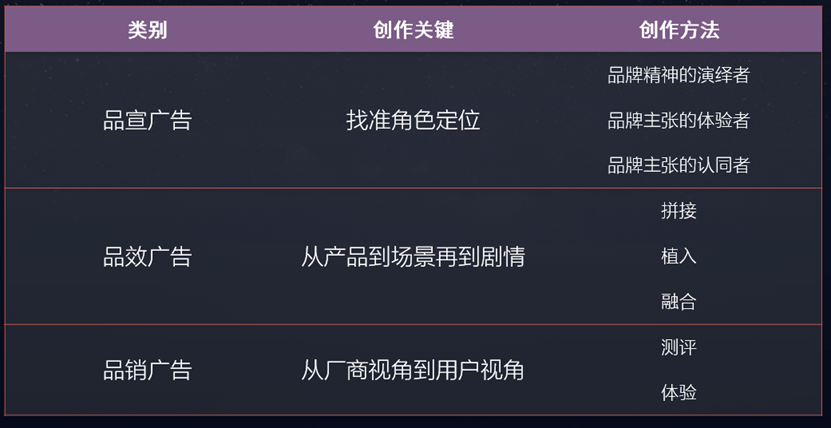Click the 从产品到场景再到剧情 text

[x=413, y=257]
